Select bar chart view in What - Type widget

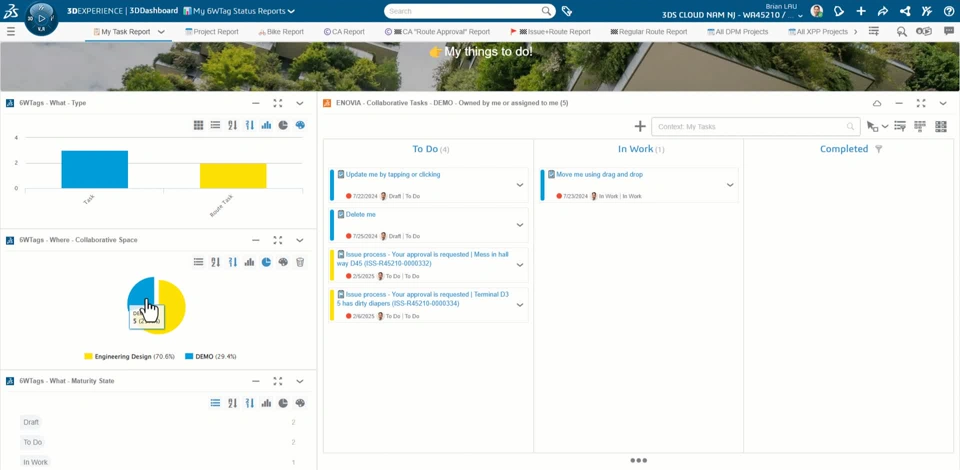(266, 125)
